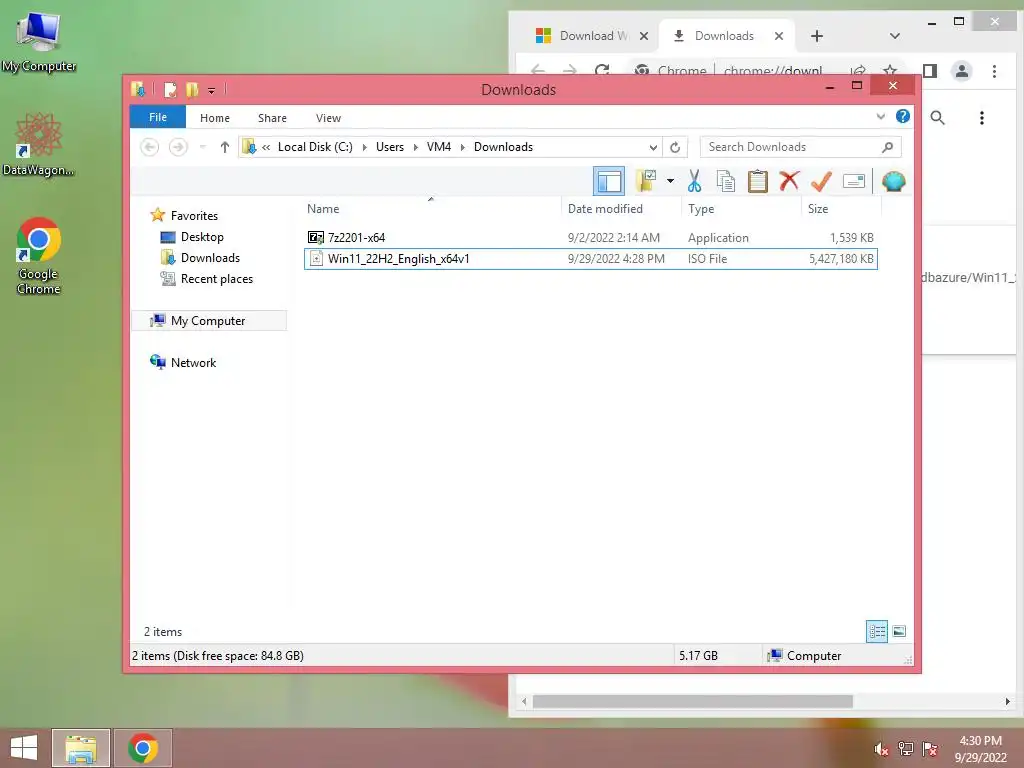Select My Computer in navigation pane

[x=208, y=321]
